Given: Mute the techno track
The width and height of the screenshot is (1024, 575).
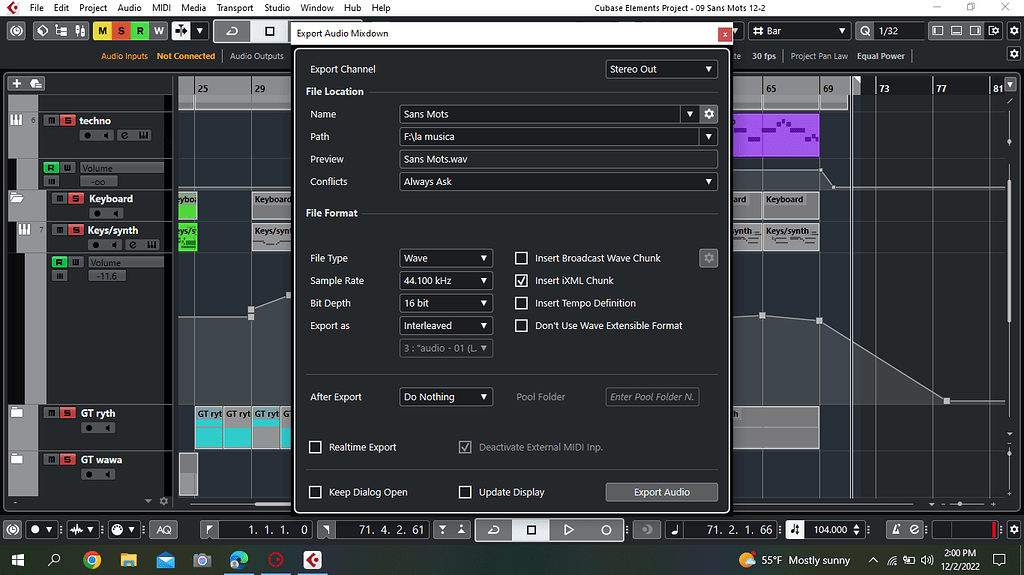Looking at the screenshot, I should (51, 120).
